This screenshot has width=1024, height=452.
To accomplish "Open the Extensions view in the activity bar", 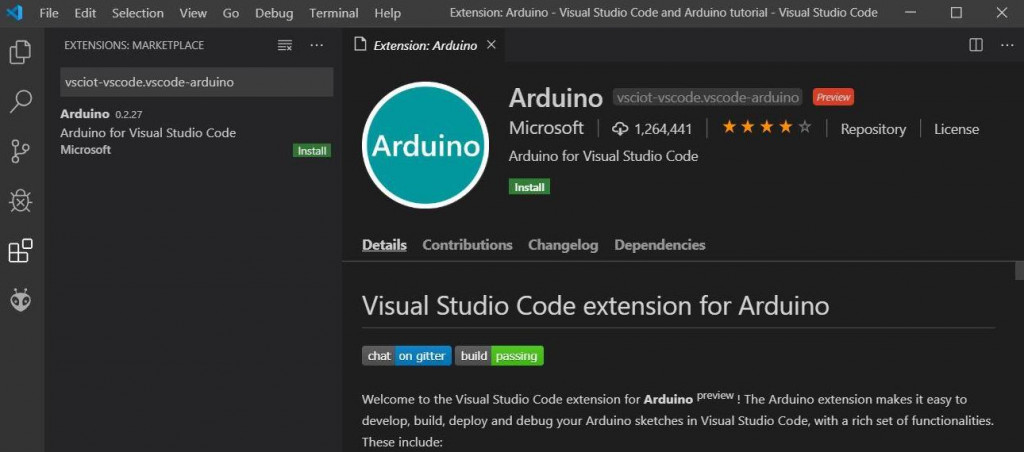I will [20, 251].
